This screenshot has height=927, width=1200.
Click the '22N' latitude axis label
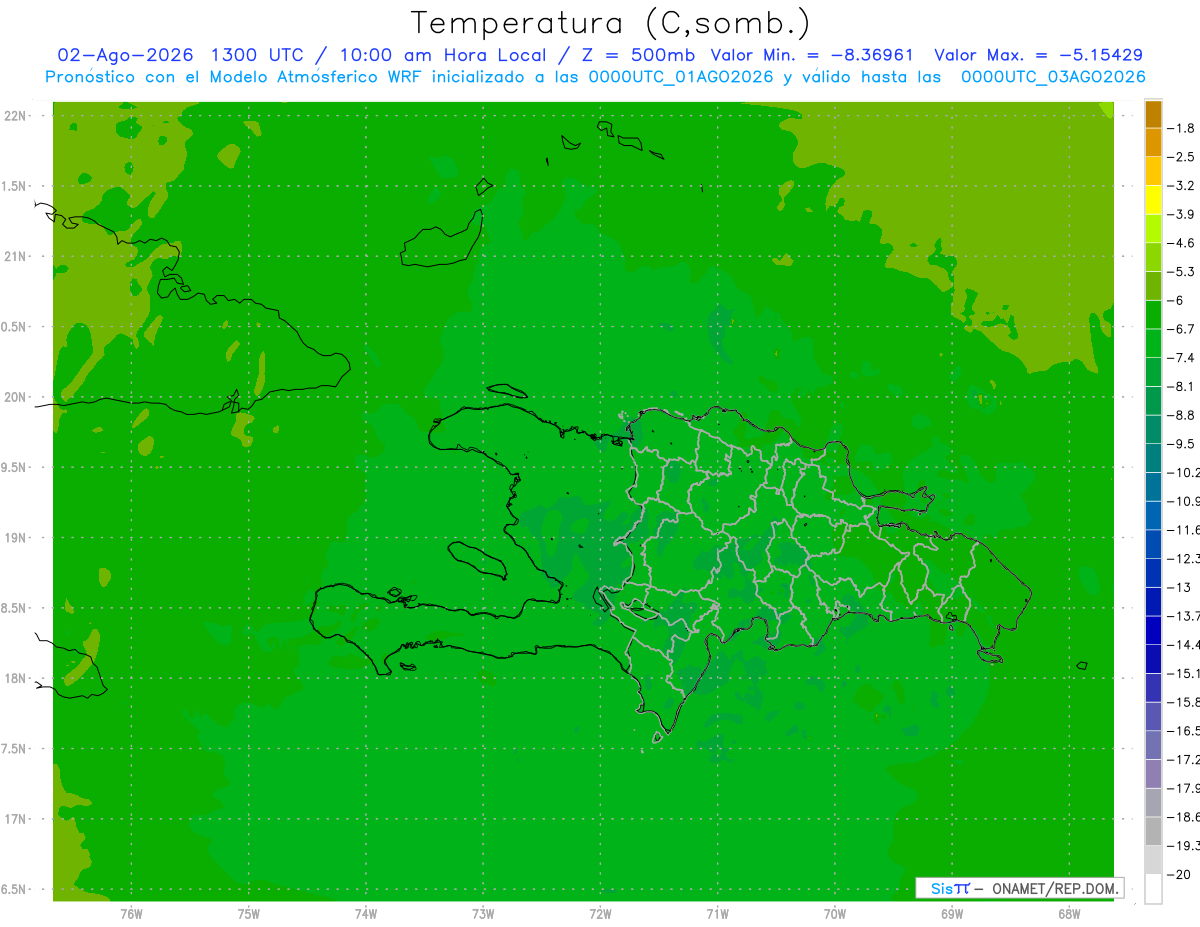tap(15, 116)
